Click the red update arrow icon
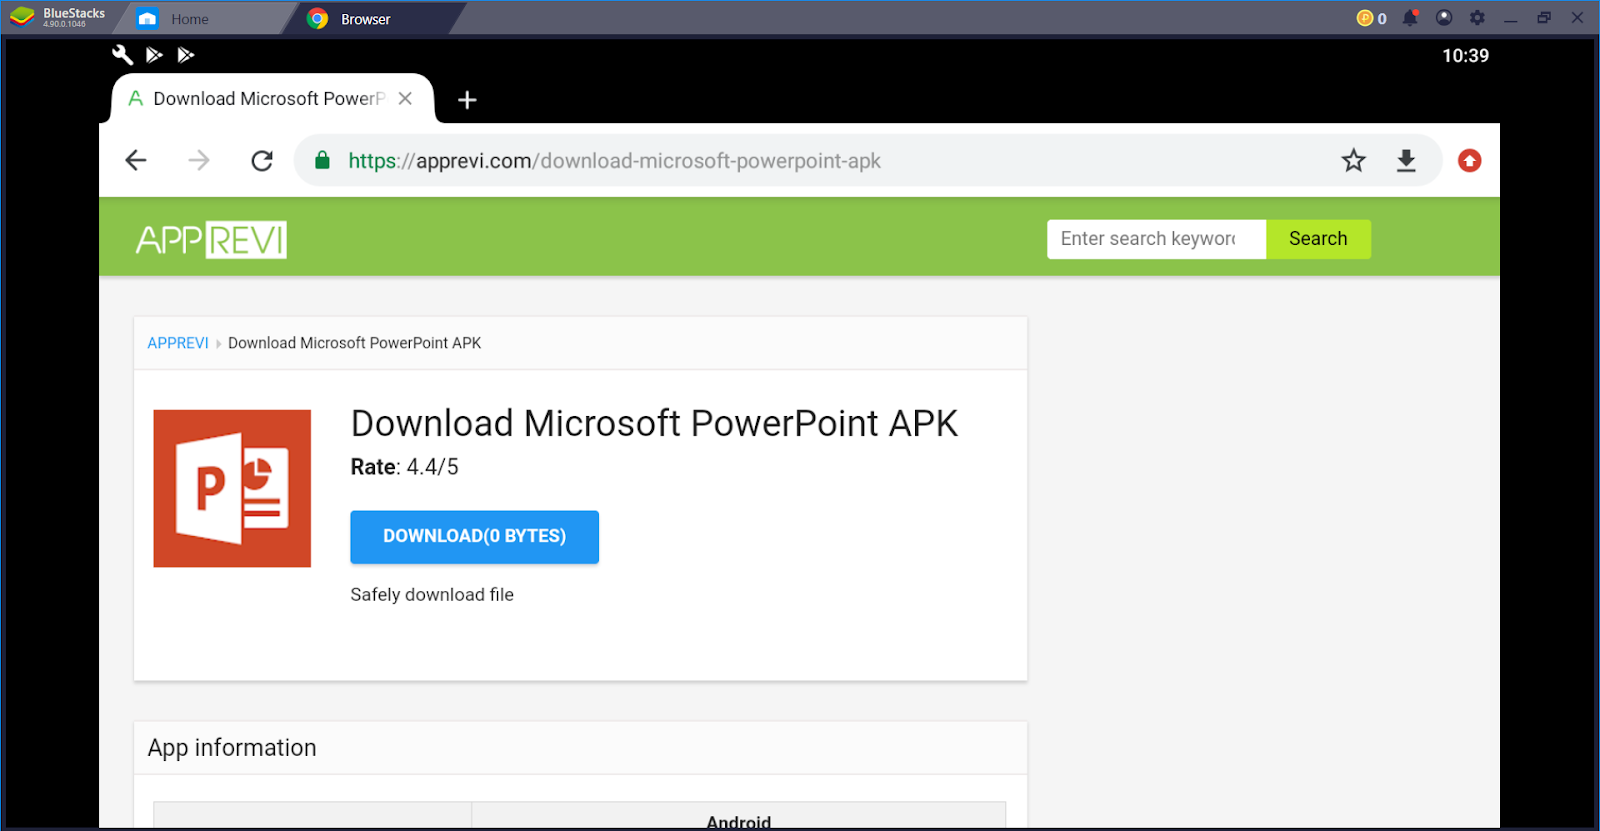 coord(1469,161)
